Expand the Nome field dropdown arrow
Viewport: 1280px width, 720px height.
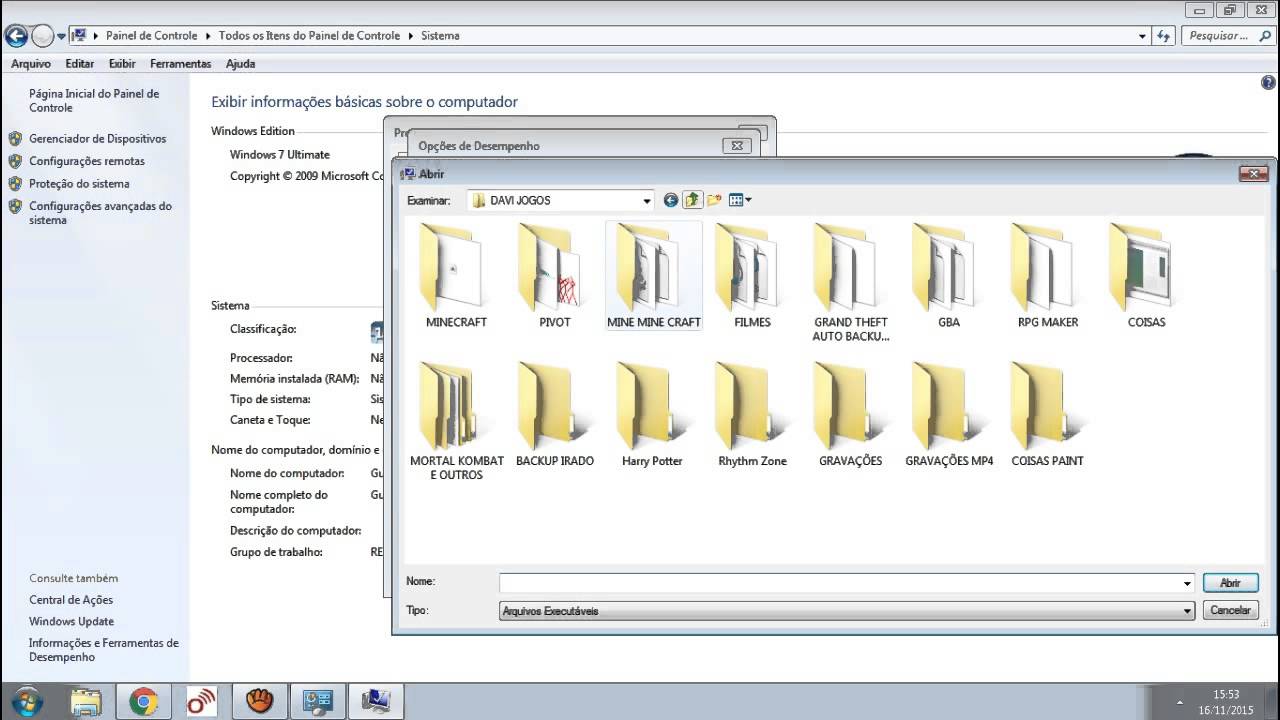1187,583
